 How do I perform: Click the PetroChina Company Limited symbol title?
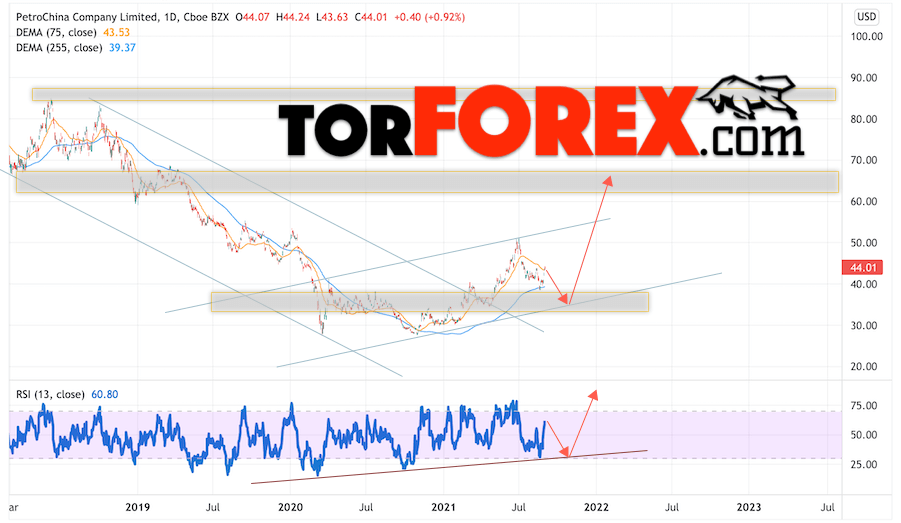87,17
